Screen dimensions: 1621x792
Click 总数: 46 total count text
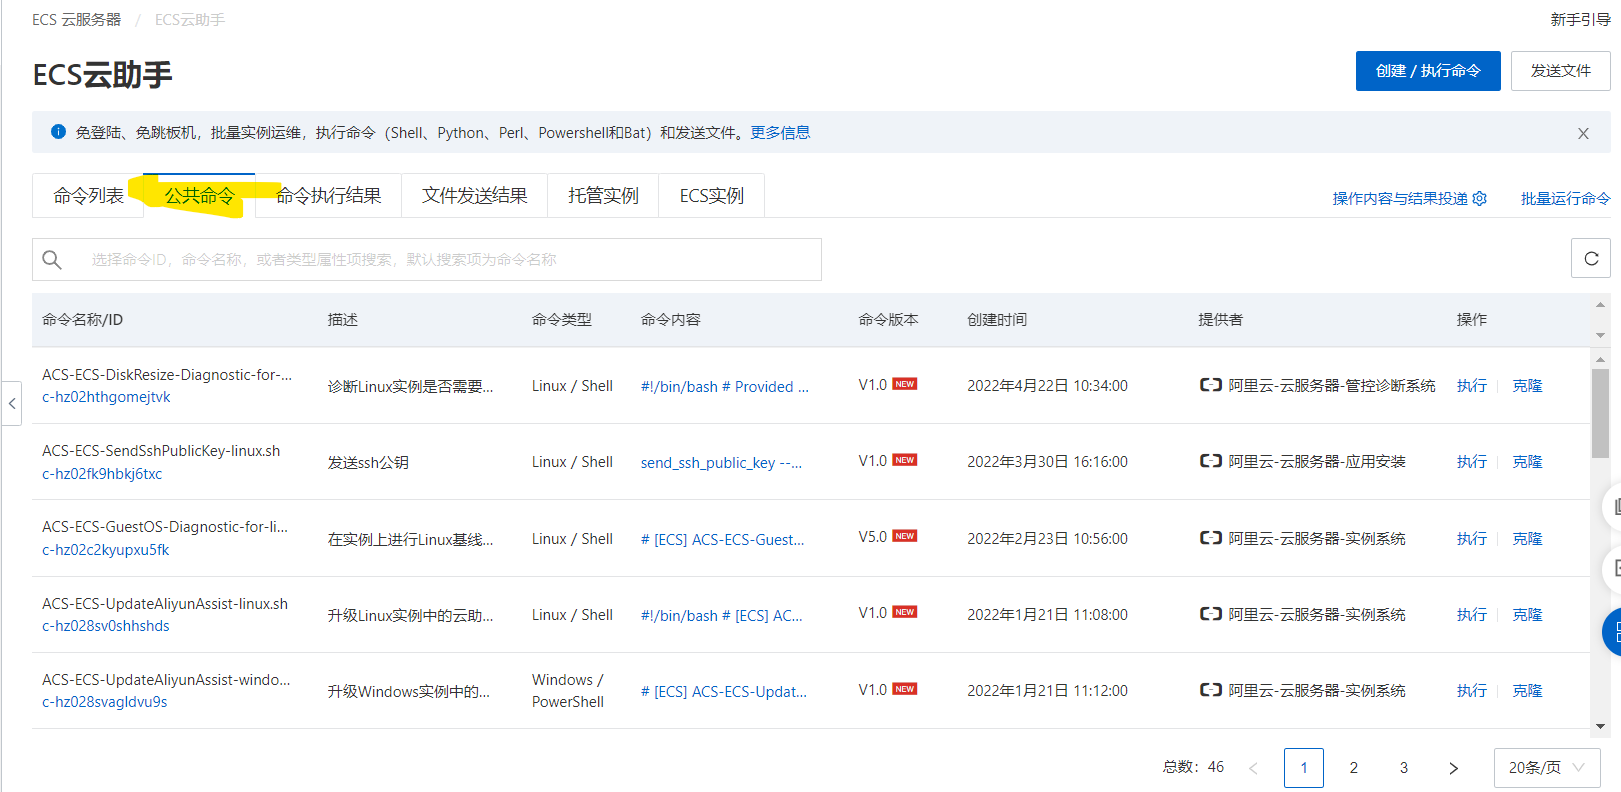1193,767
